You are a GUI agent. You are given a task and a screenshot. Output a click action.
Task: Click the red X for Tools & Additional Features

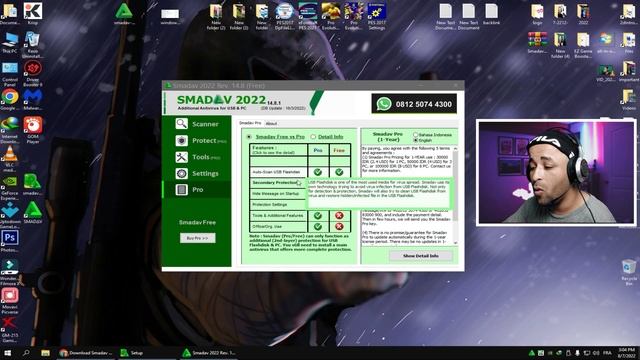click(339, 216)
